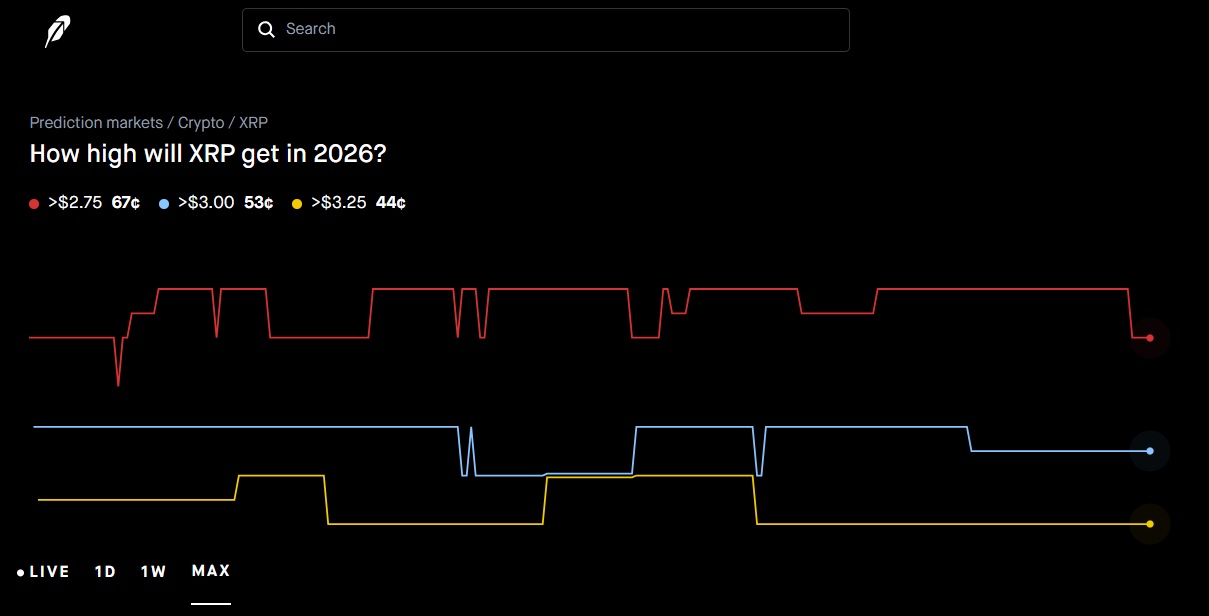Click the yellow line's endpoint marker

coord(1150,524)
